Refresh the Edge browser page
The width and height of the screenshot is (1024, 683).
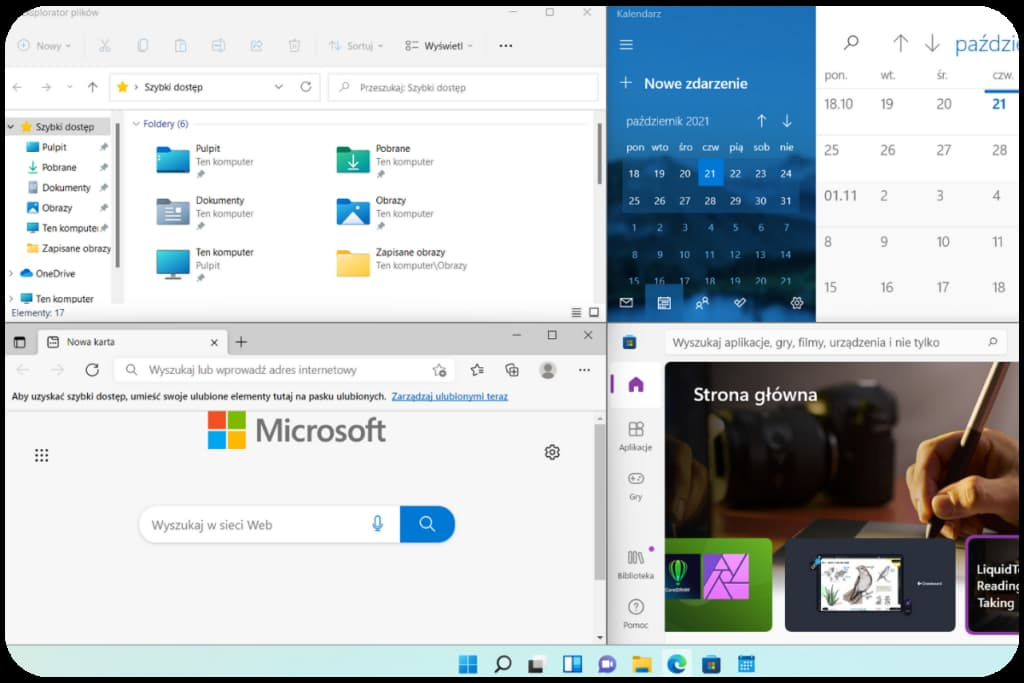tap(92, 370)
